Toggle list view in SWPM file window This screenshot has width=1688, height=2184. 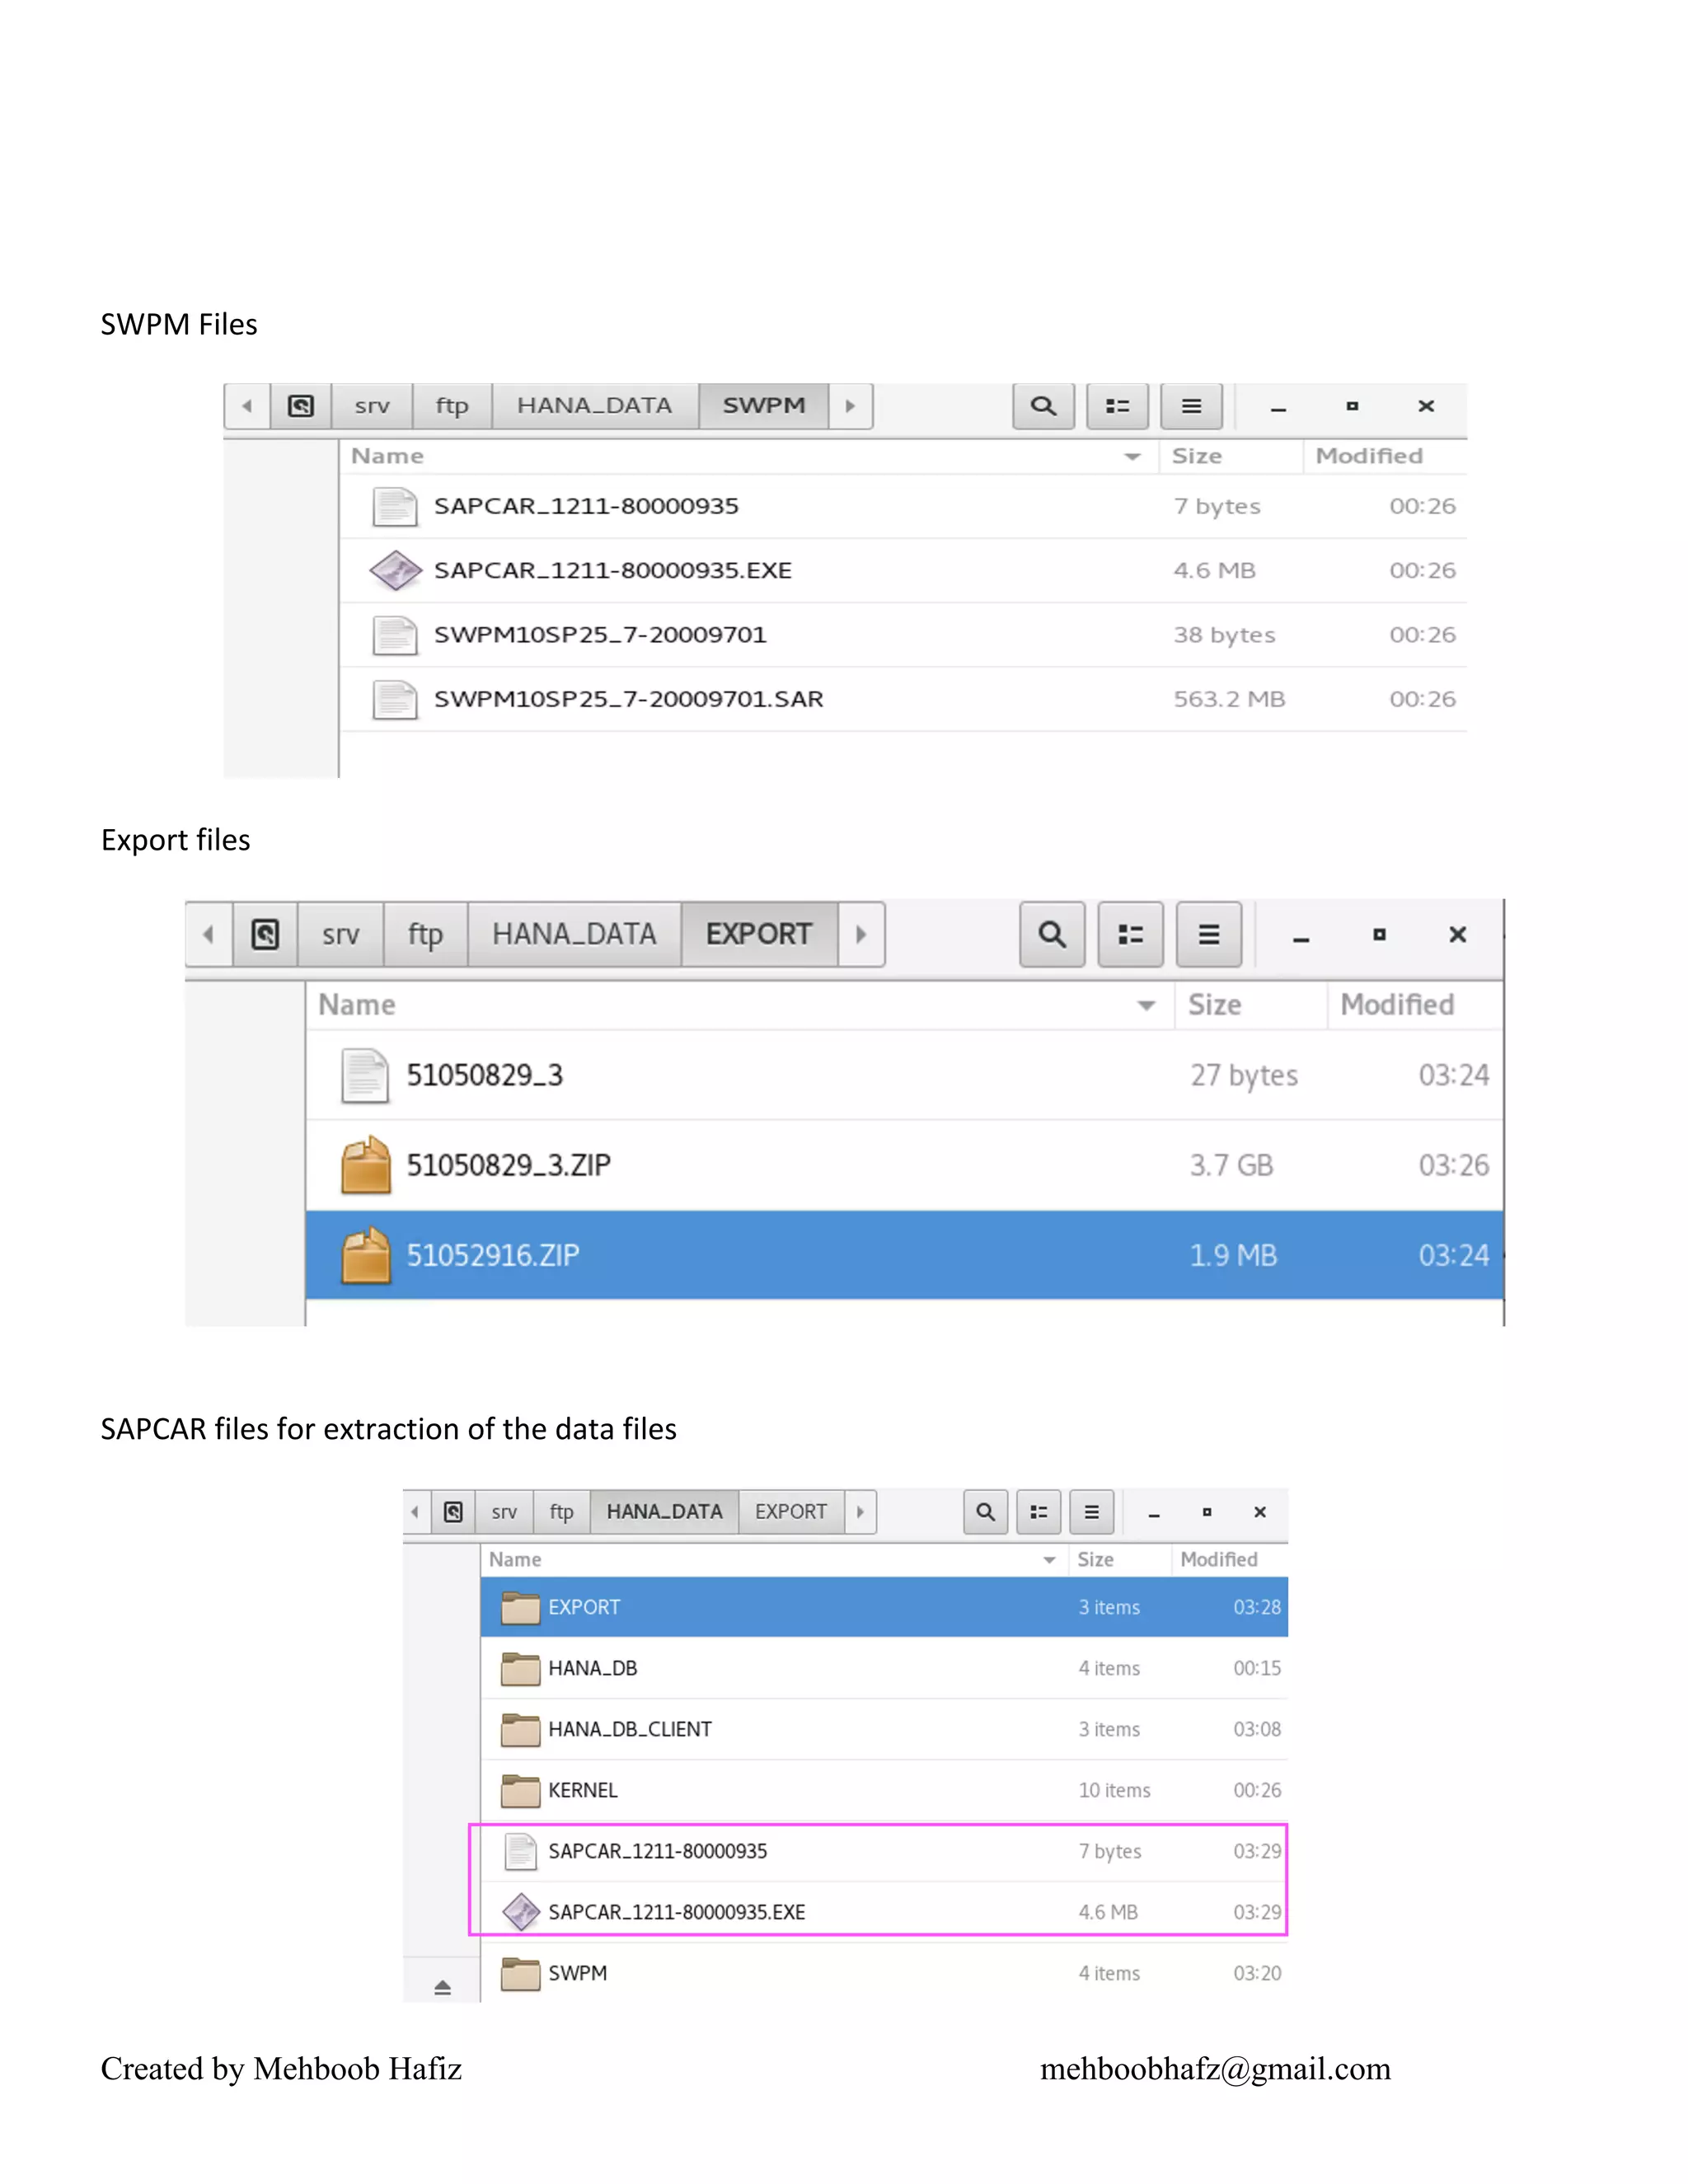point(1117,406)
